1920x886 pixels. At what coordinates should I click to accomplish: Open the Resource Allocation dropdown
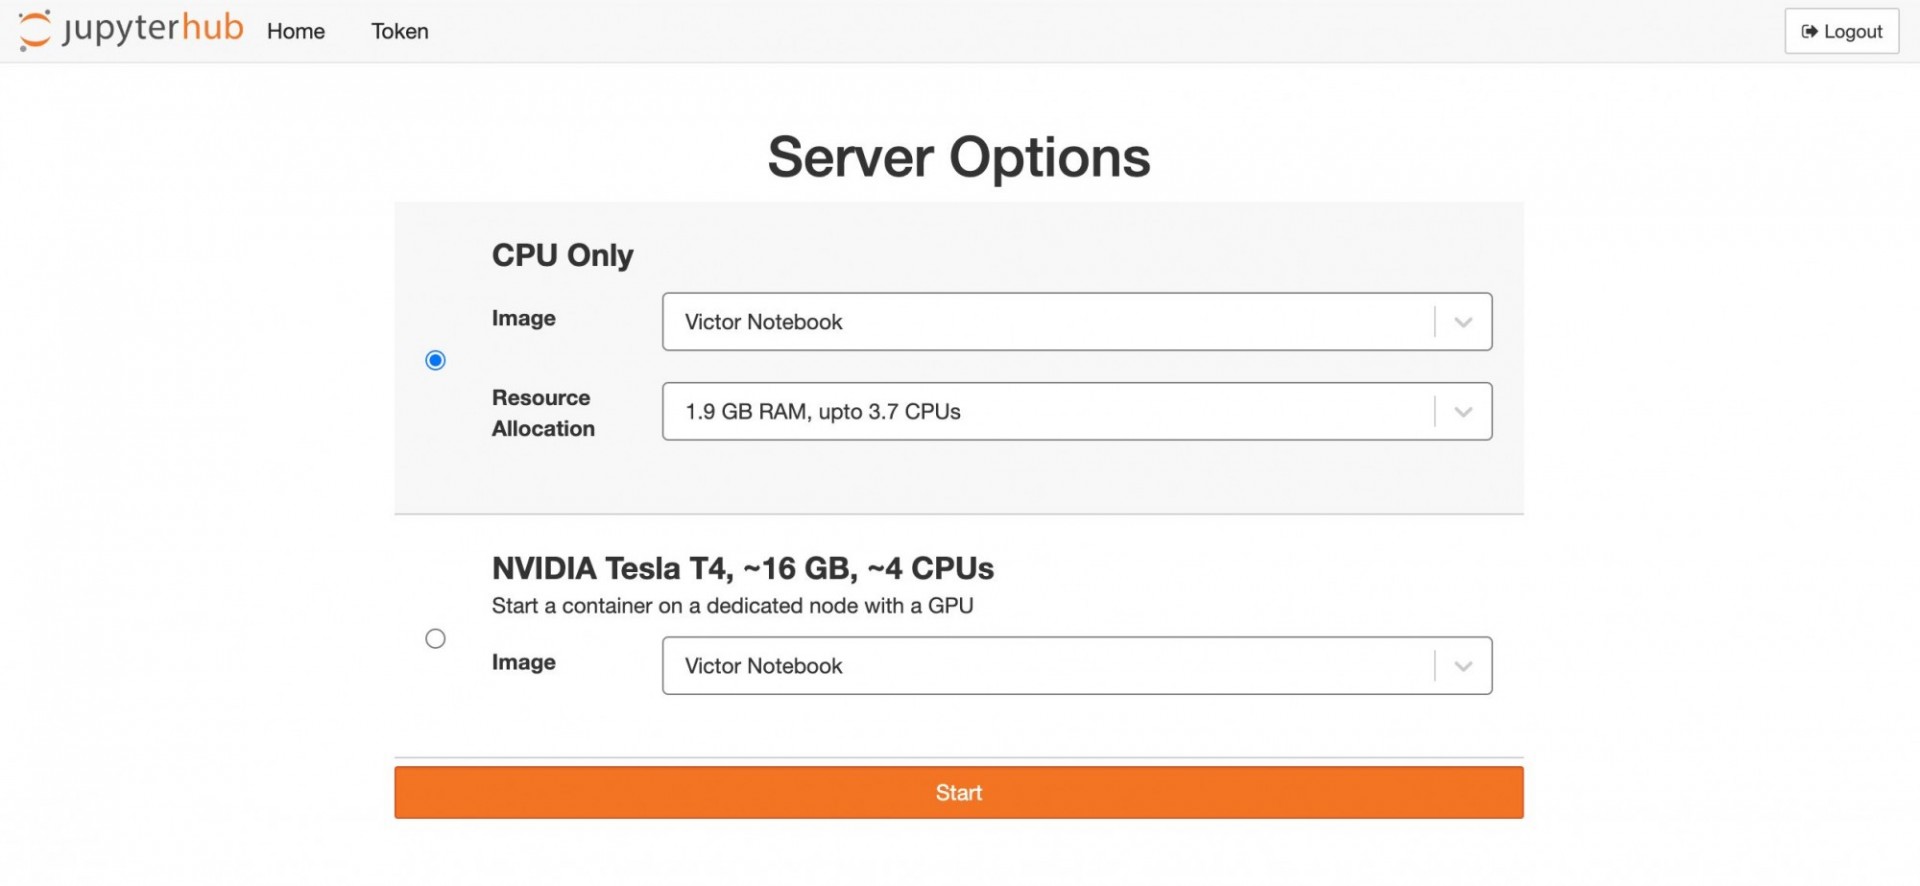(x=1077, y=411)
